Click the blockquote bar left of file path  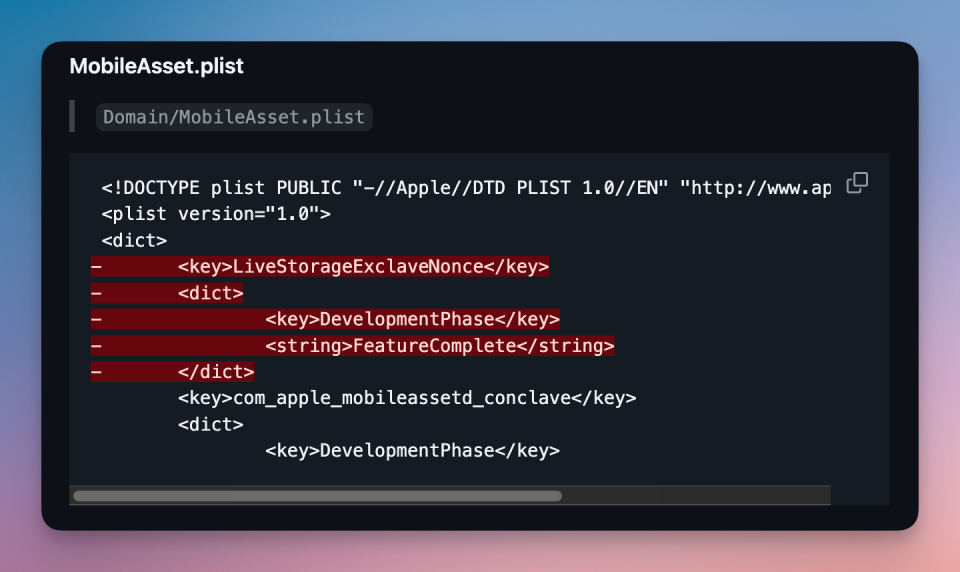point(72,116)
